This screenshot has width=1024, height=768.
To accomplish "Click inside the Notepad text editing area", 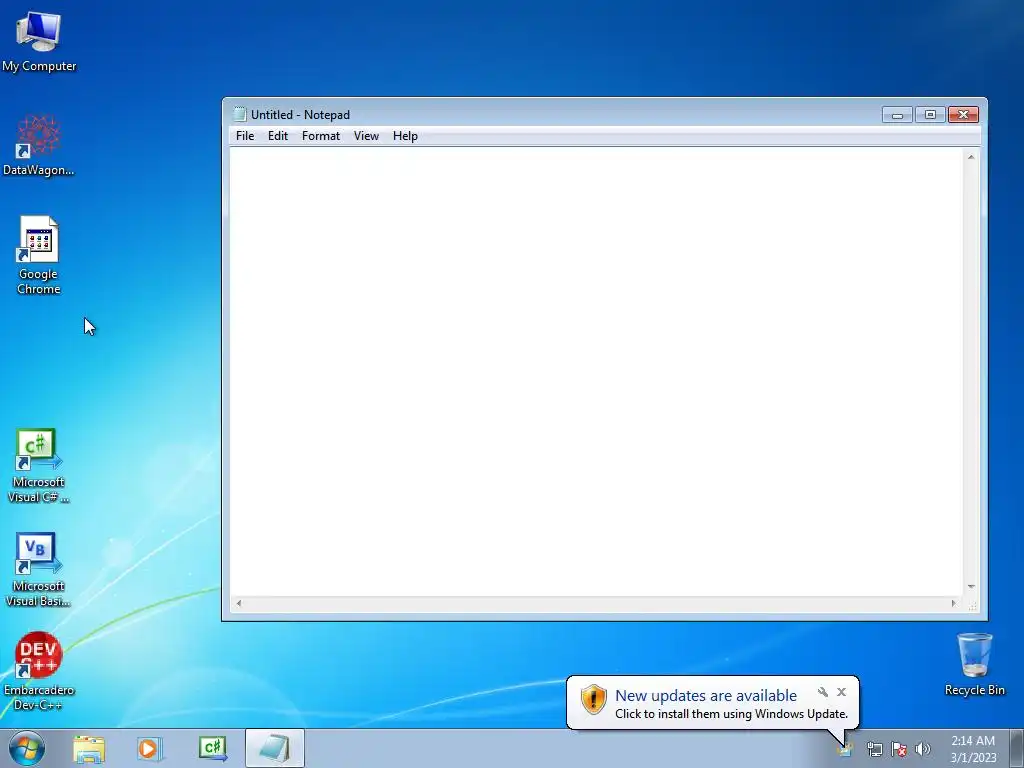I will click(x=597, y=372).
